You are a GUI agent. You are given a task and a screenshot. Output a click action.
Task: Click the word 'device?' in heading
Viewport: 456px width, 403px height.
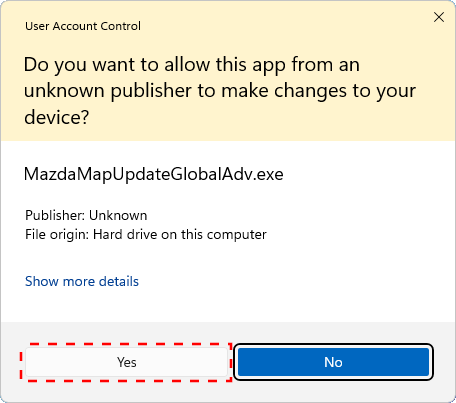(x=57, y=117)
